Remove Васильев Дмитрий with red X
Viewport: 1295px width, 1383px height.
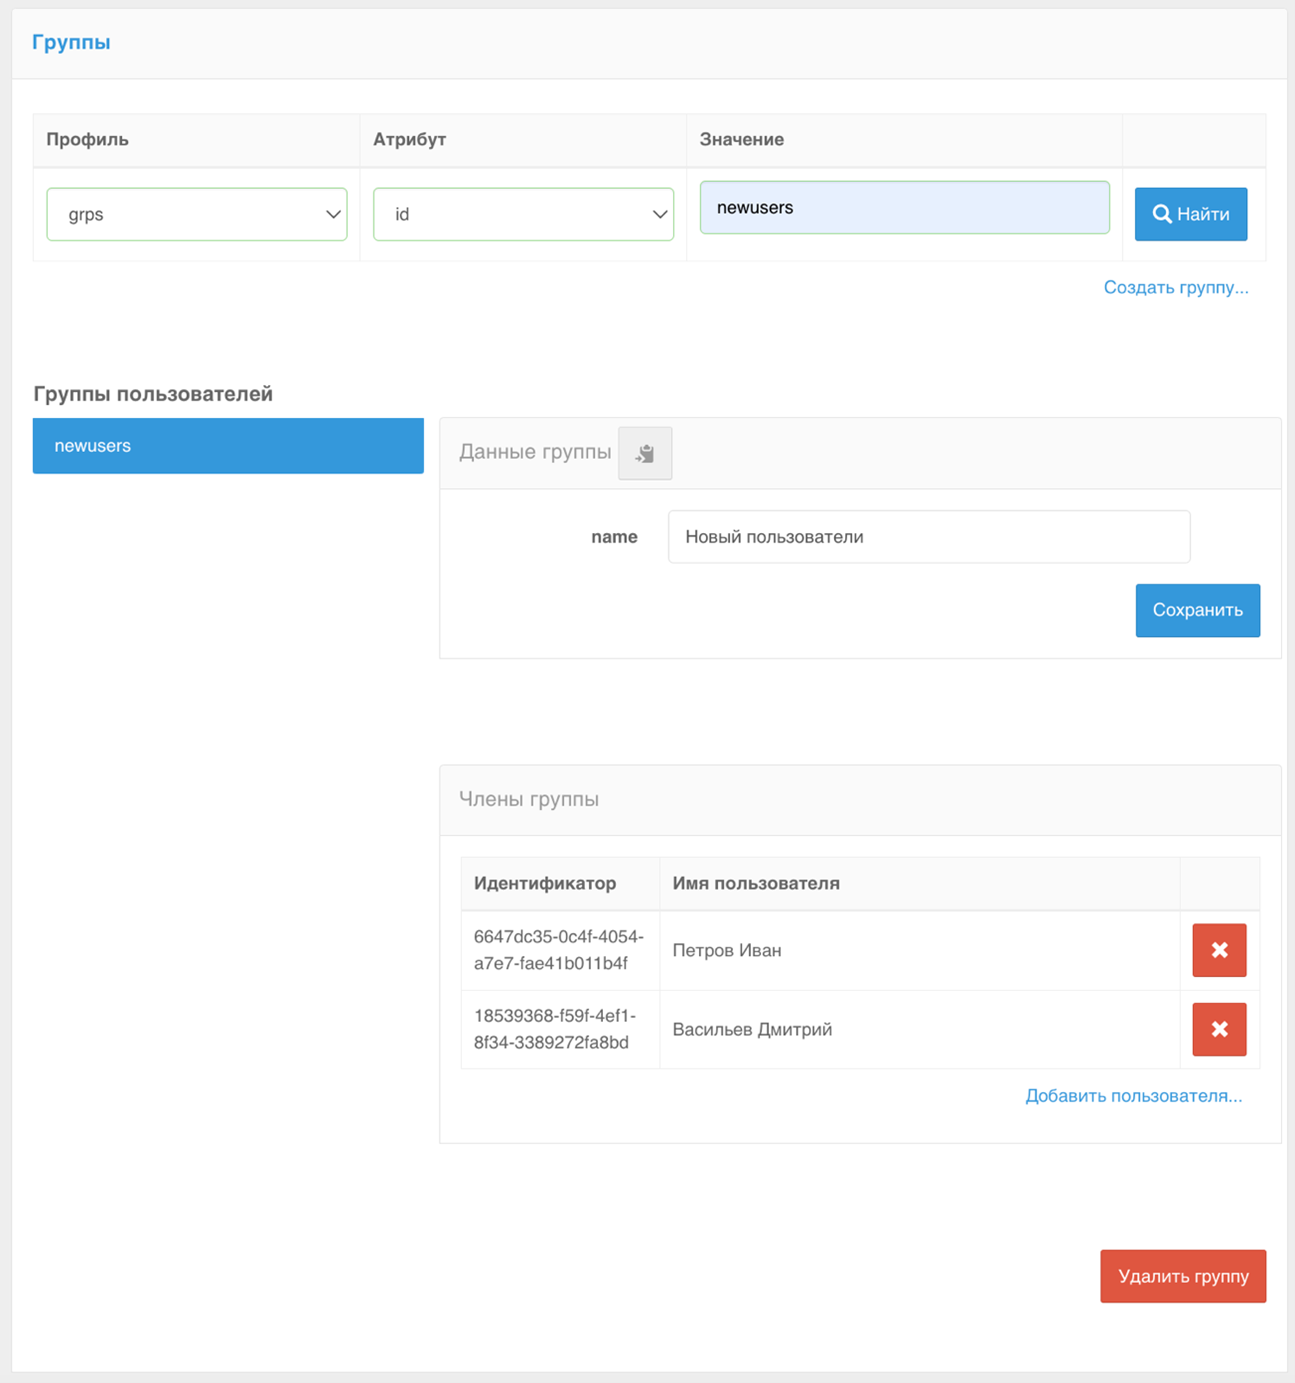1218,1029
